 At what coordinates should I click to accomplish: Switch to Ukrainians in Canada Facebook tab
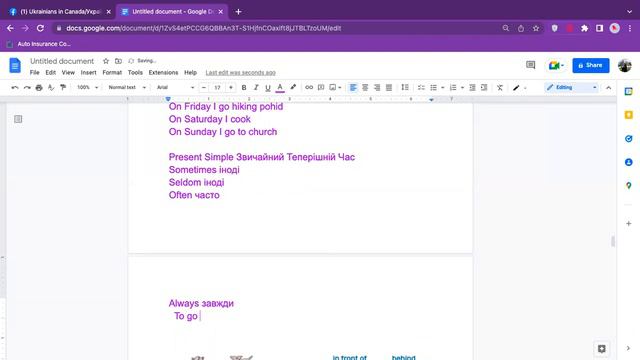point(60,12)
